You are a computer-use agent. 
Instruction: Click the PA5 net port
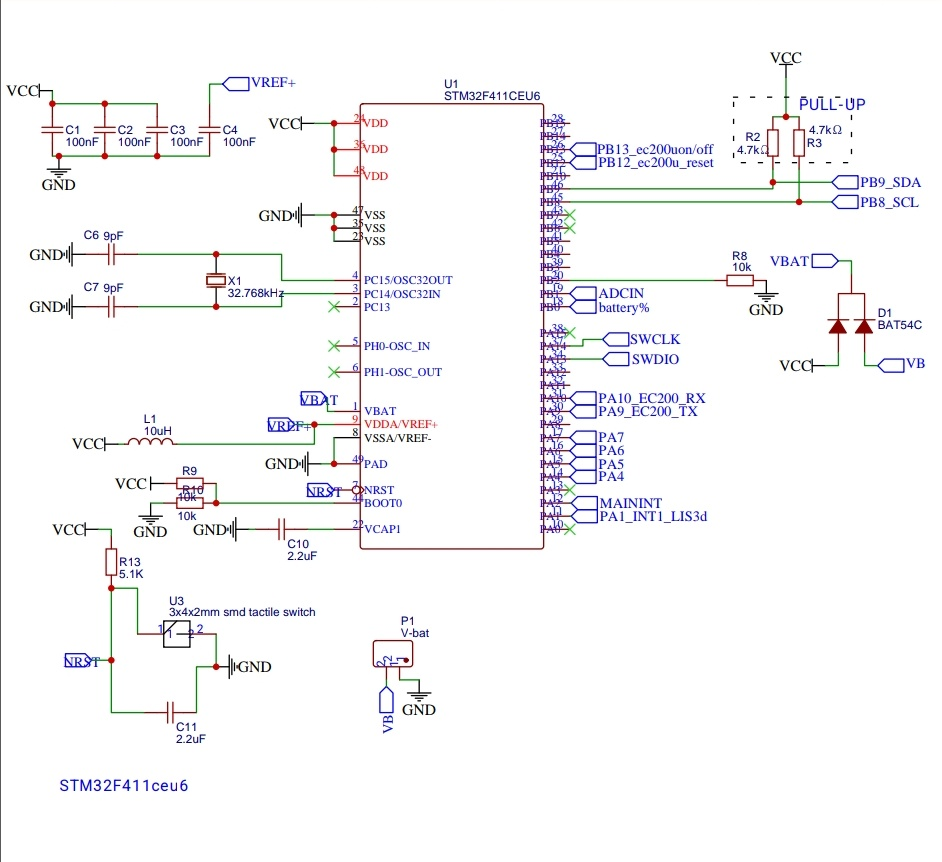tap(596, 464)
